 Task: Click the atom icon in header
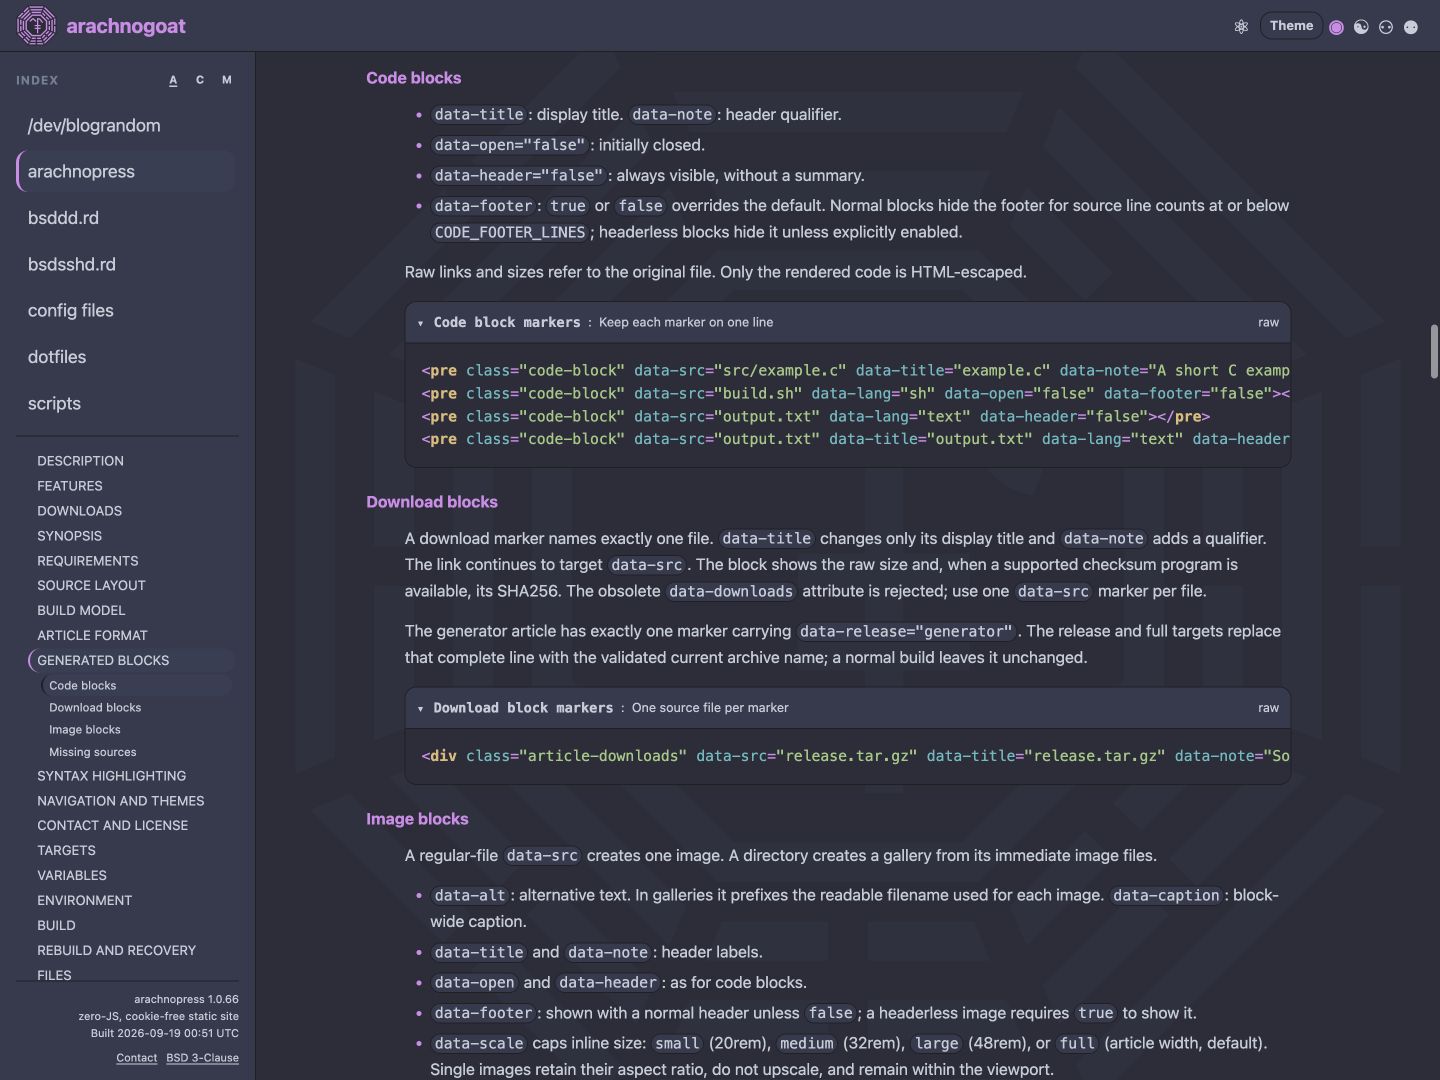tap(1241, 27)
